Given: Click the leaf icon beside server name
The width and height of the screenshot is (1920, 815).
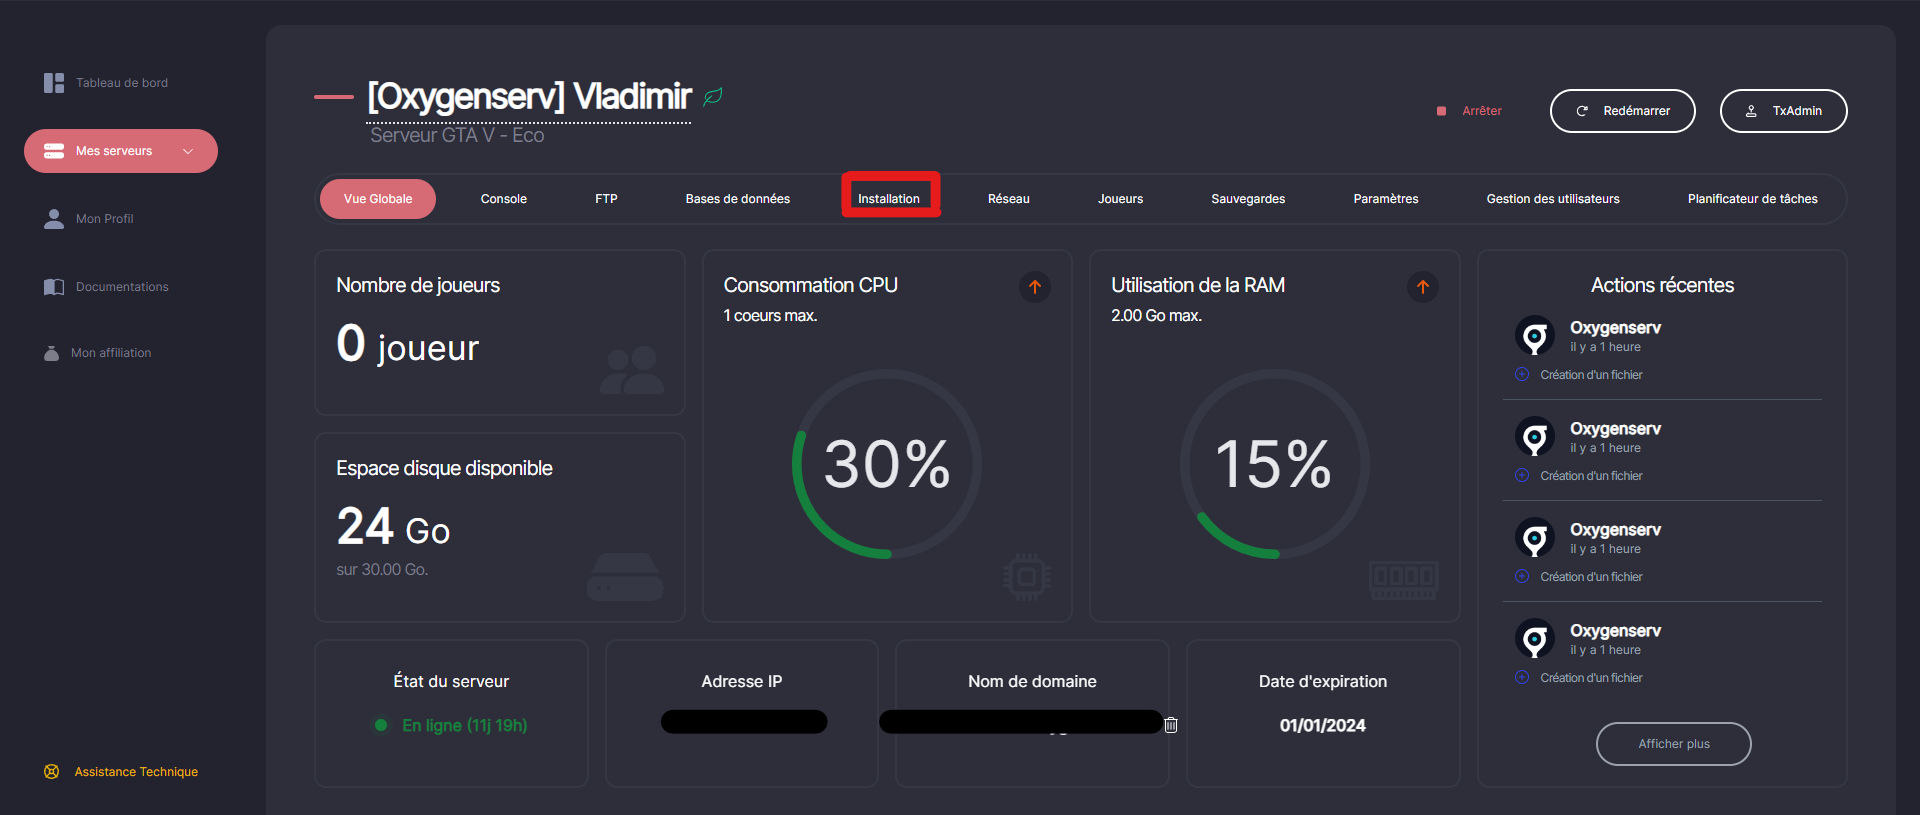Looking at the screenshot, I should tap(712, 97).
